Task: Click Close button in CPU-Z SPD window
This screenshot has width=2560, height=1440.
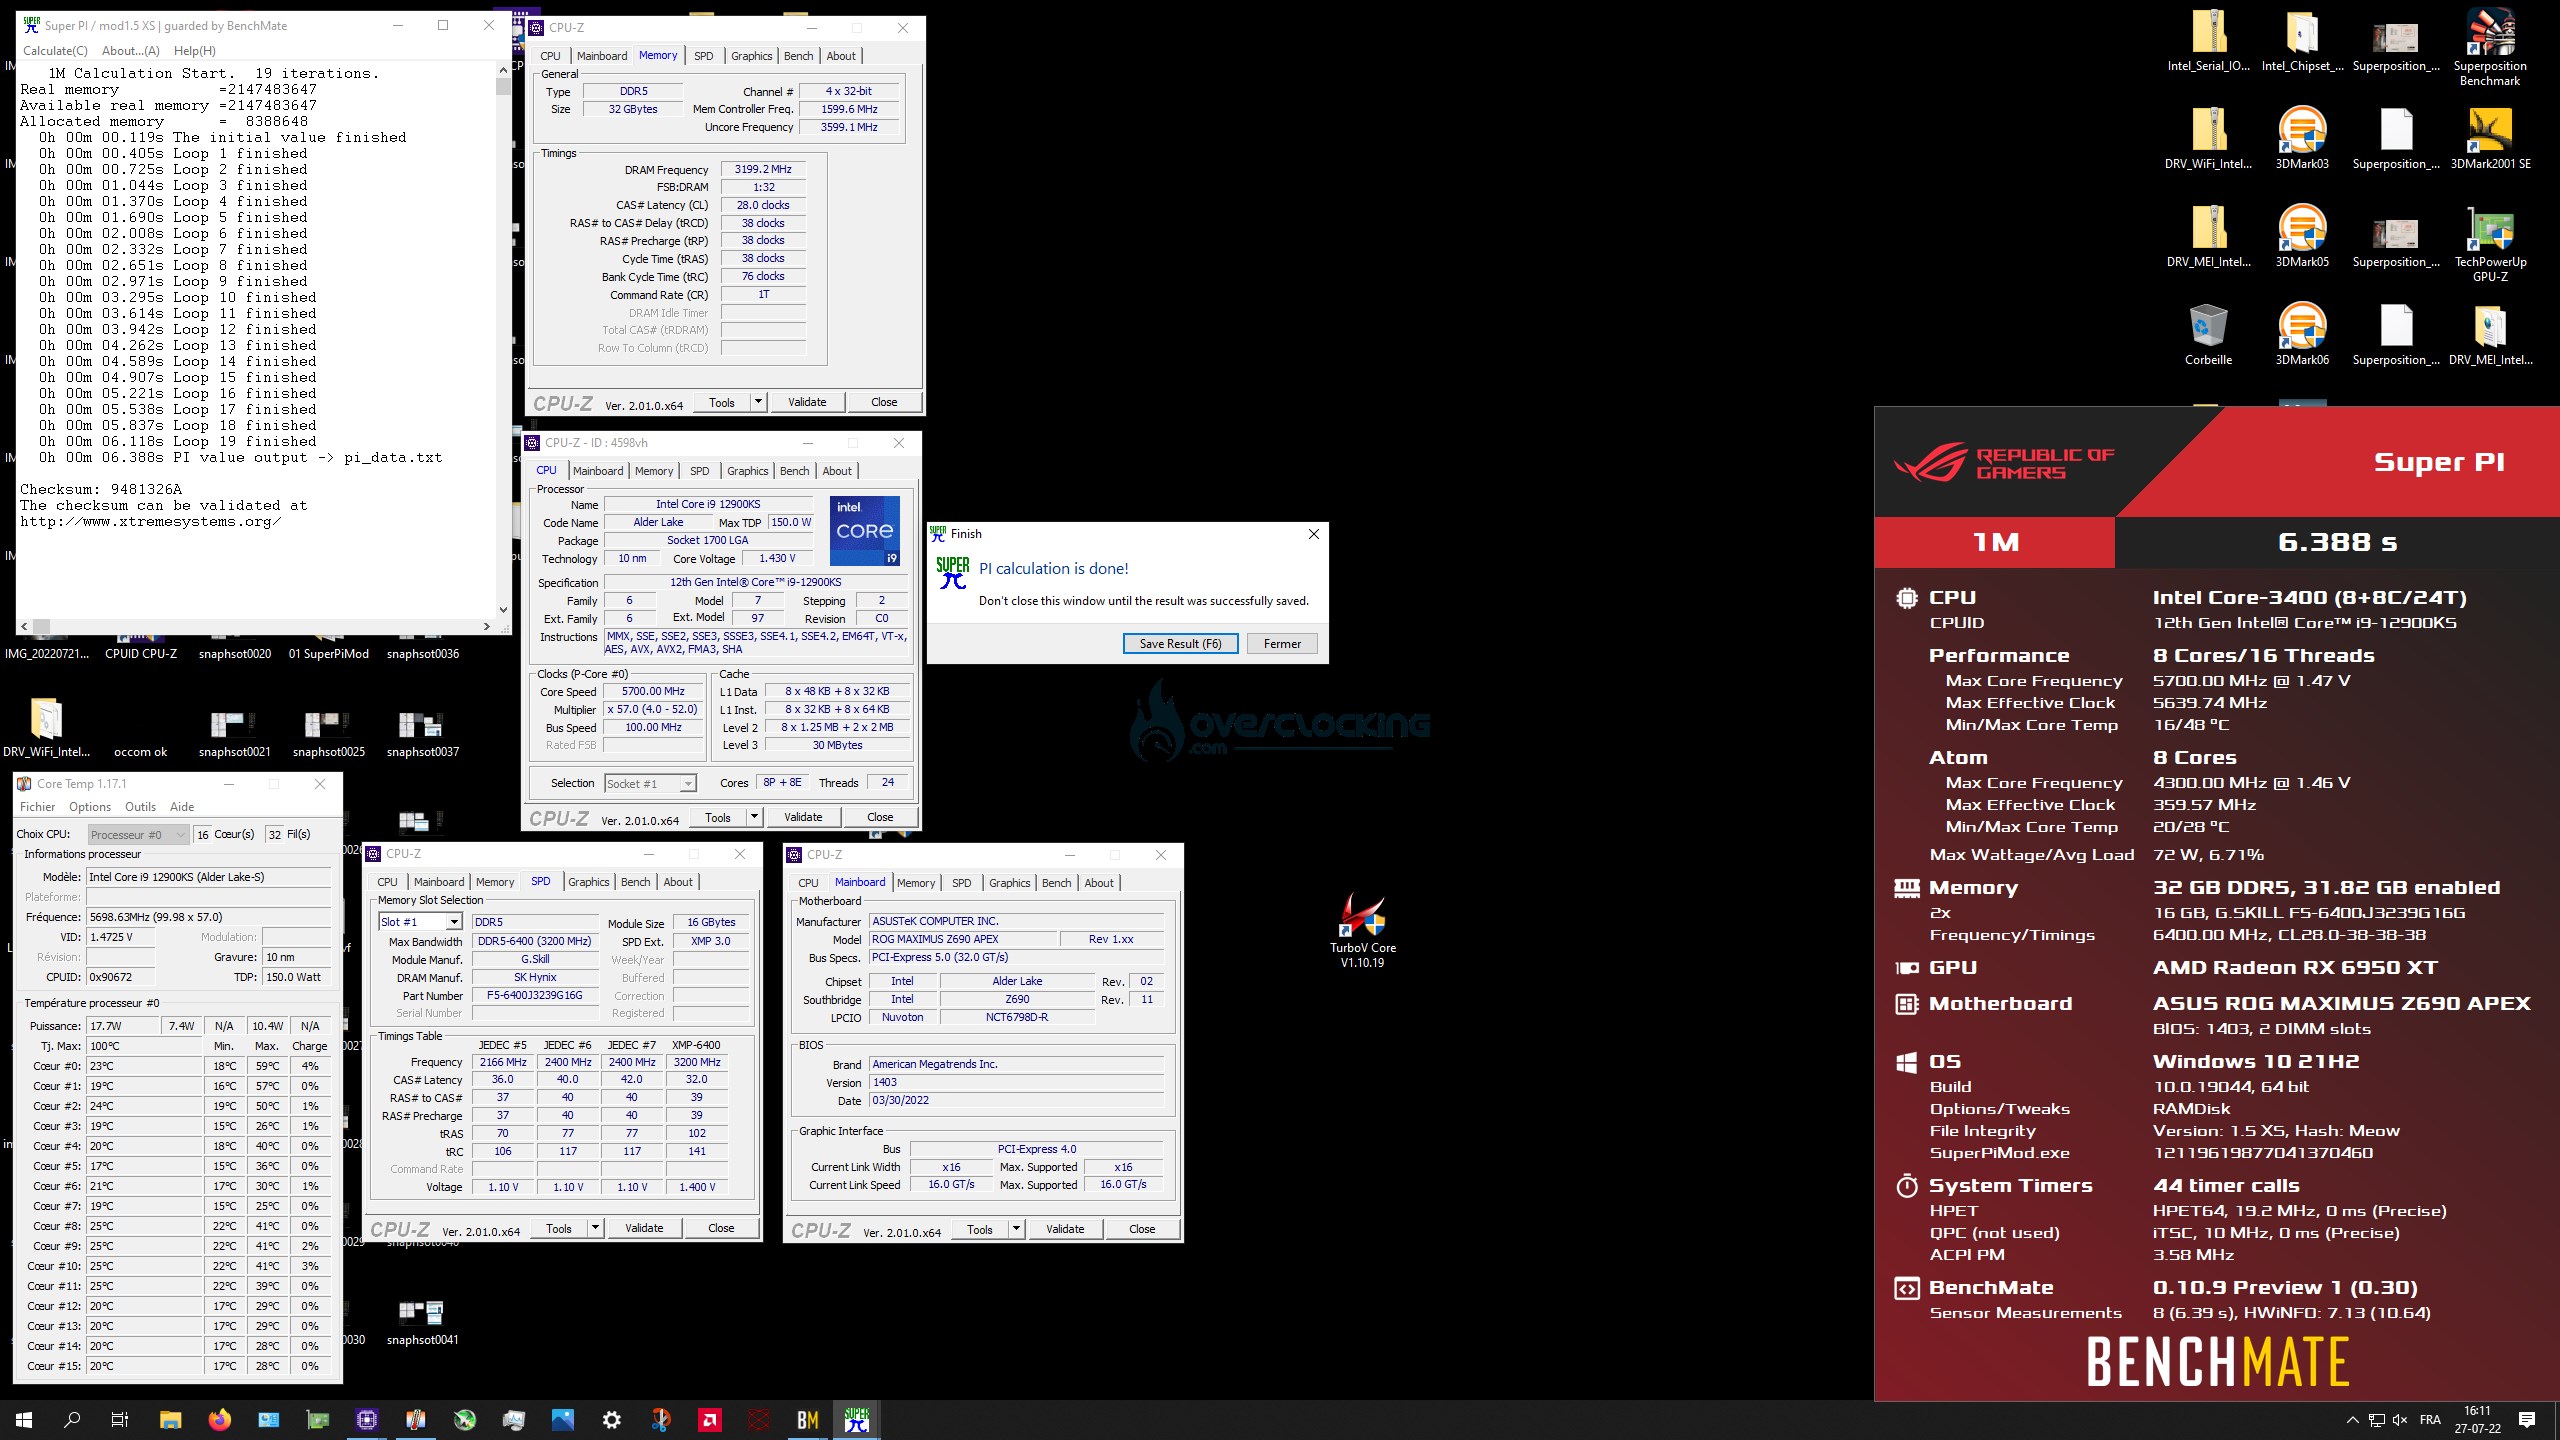Action: click(721, 1228)
